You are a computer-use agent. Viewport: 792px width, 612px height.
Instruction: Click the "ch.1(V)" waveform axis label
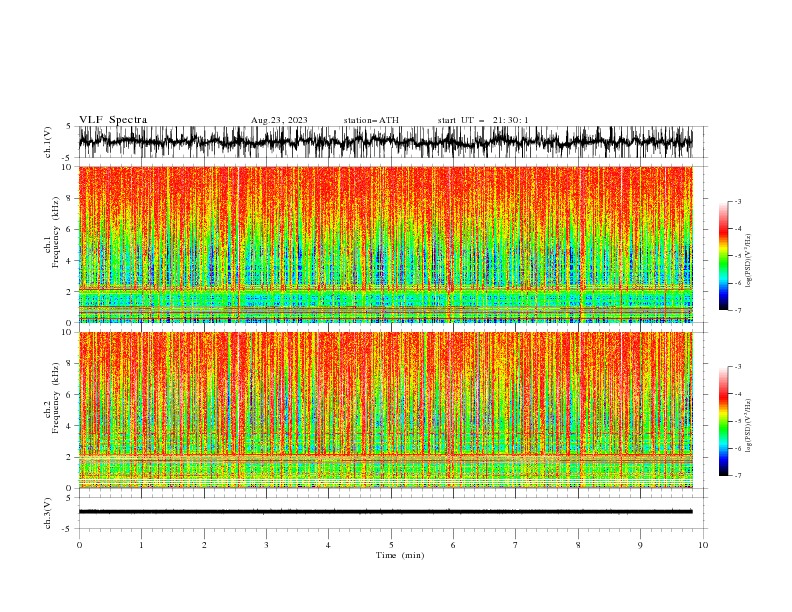48,142
